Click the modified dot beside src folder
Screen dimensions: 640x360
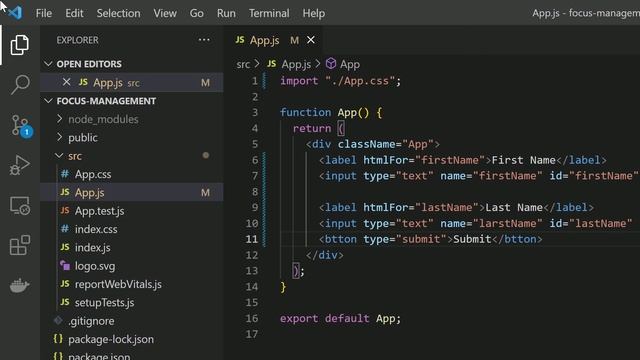coord(206,155)
